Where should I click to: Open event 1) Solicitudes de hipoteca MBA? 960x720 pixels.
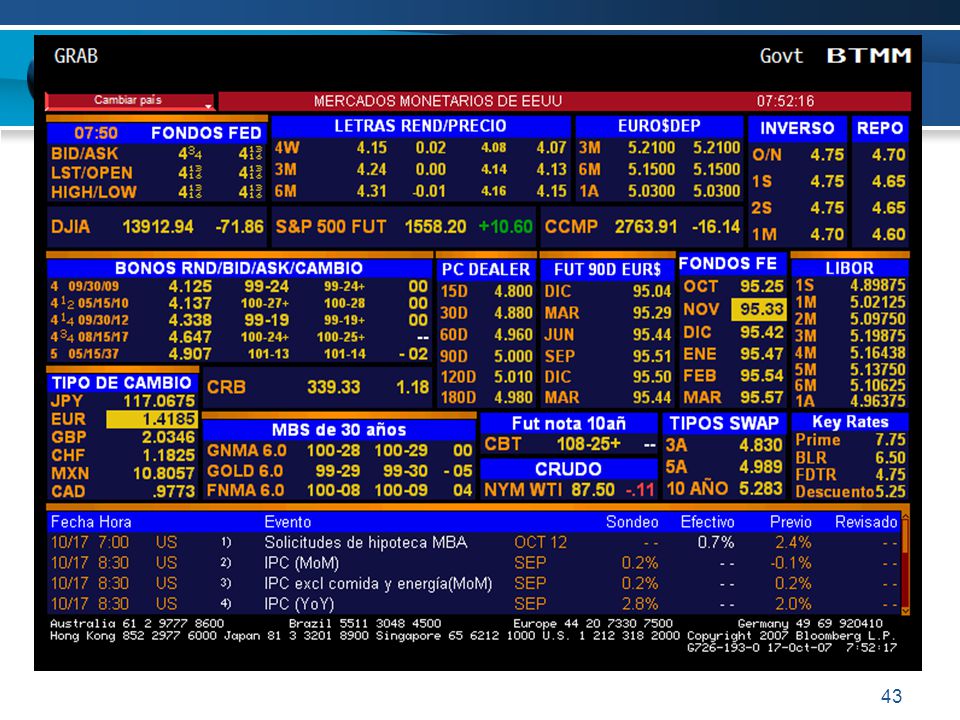click(x=474, y=543)
